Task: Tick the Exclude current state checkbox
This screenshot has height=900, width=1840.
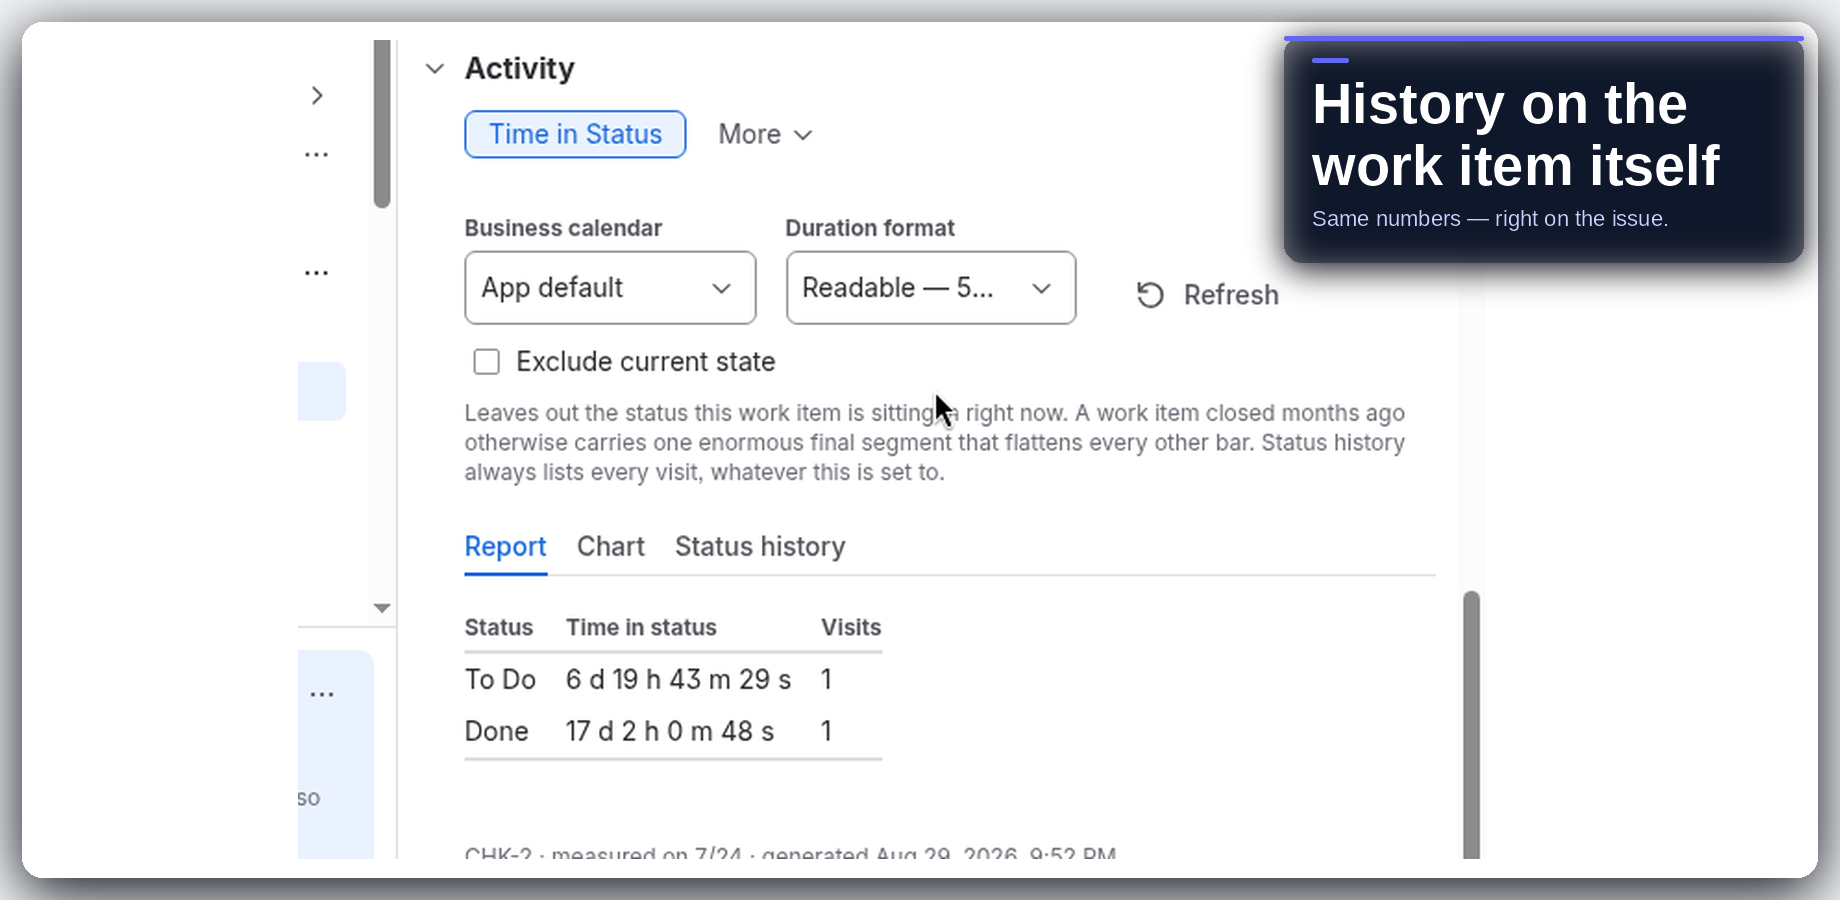Action: point(487,362)
